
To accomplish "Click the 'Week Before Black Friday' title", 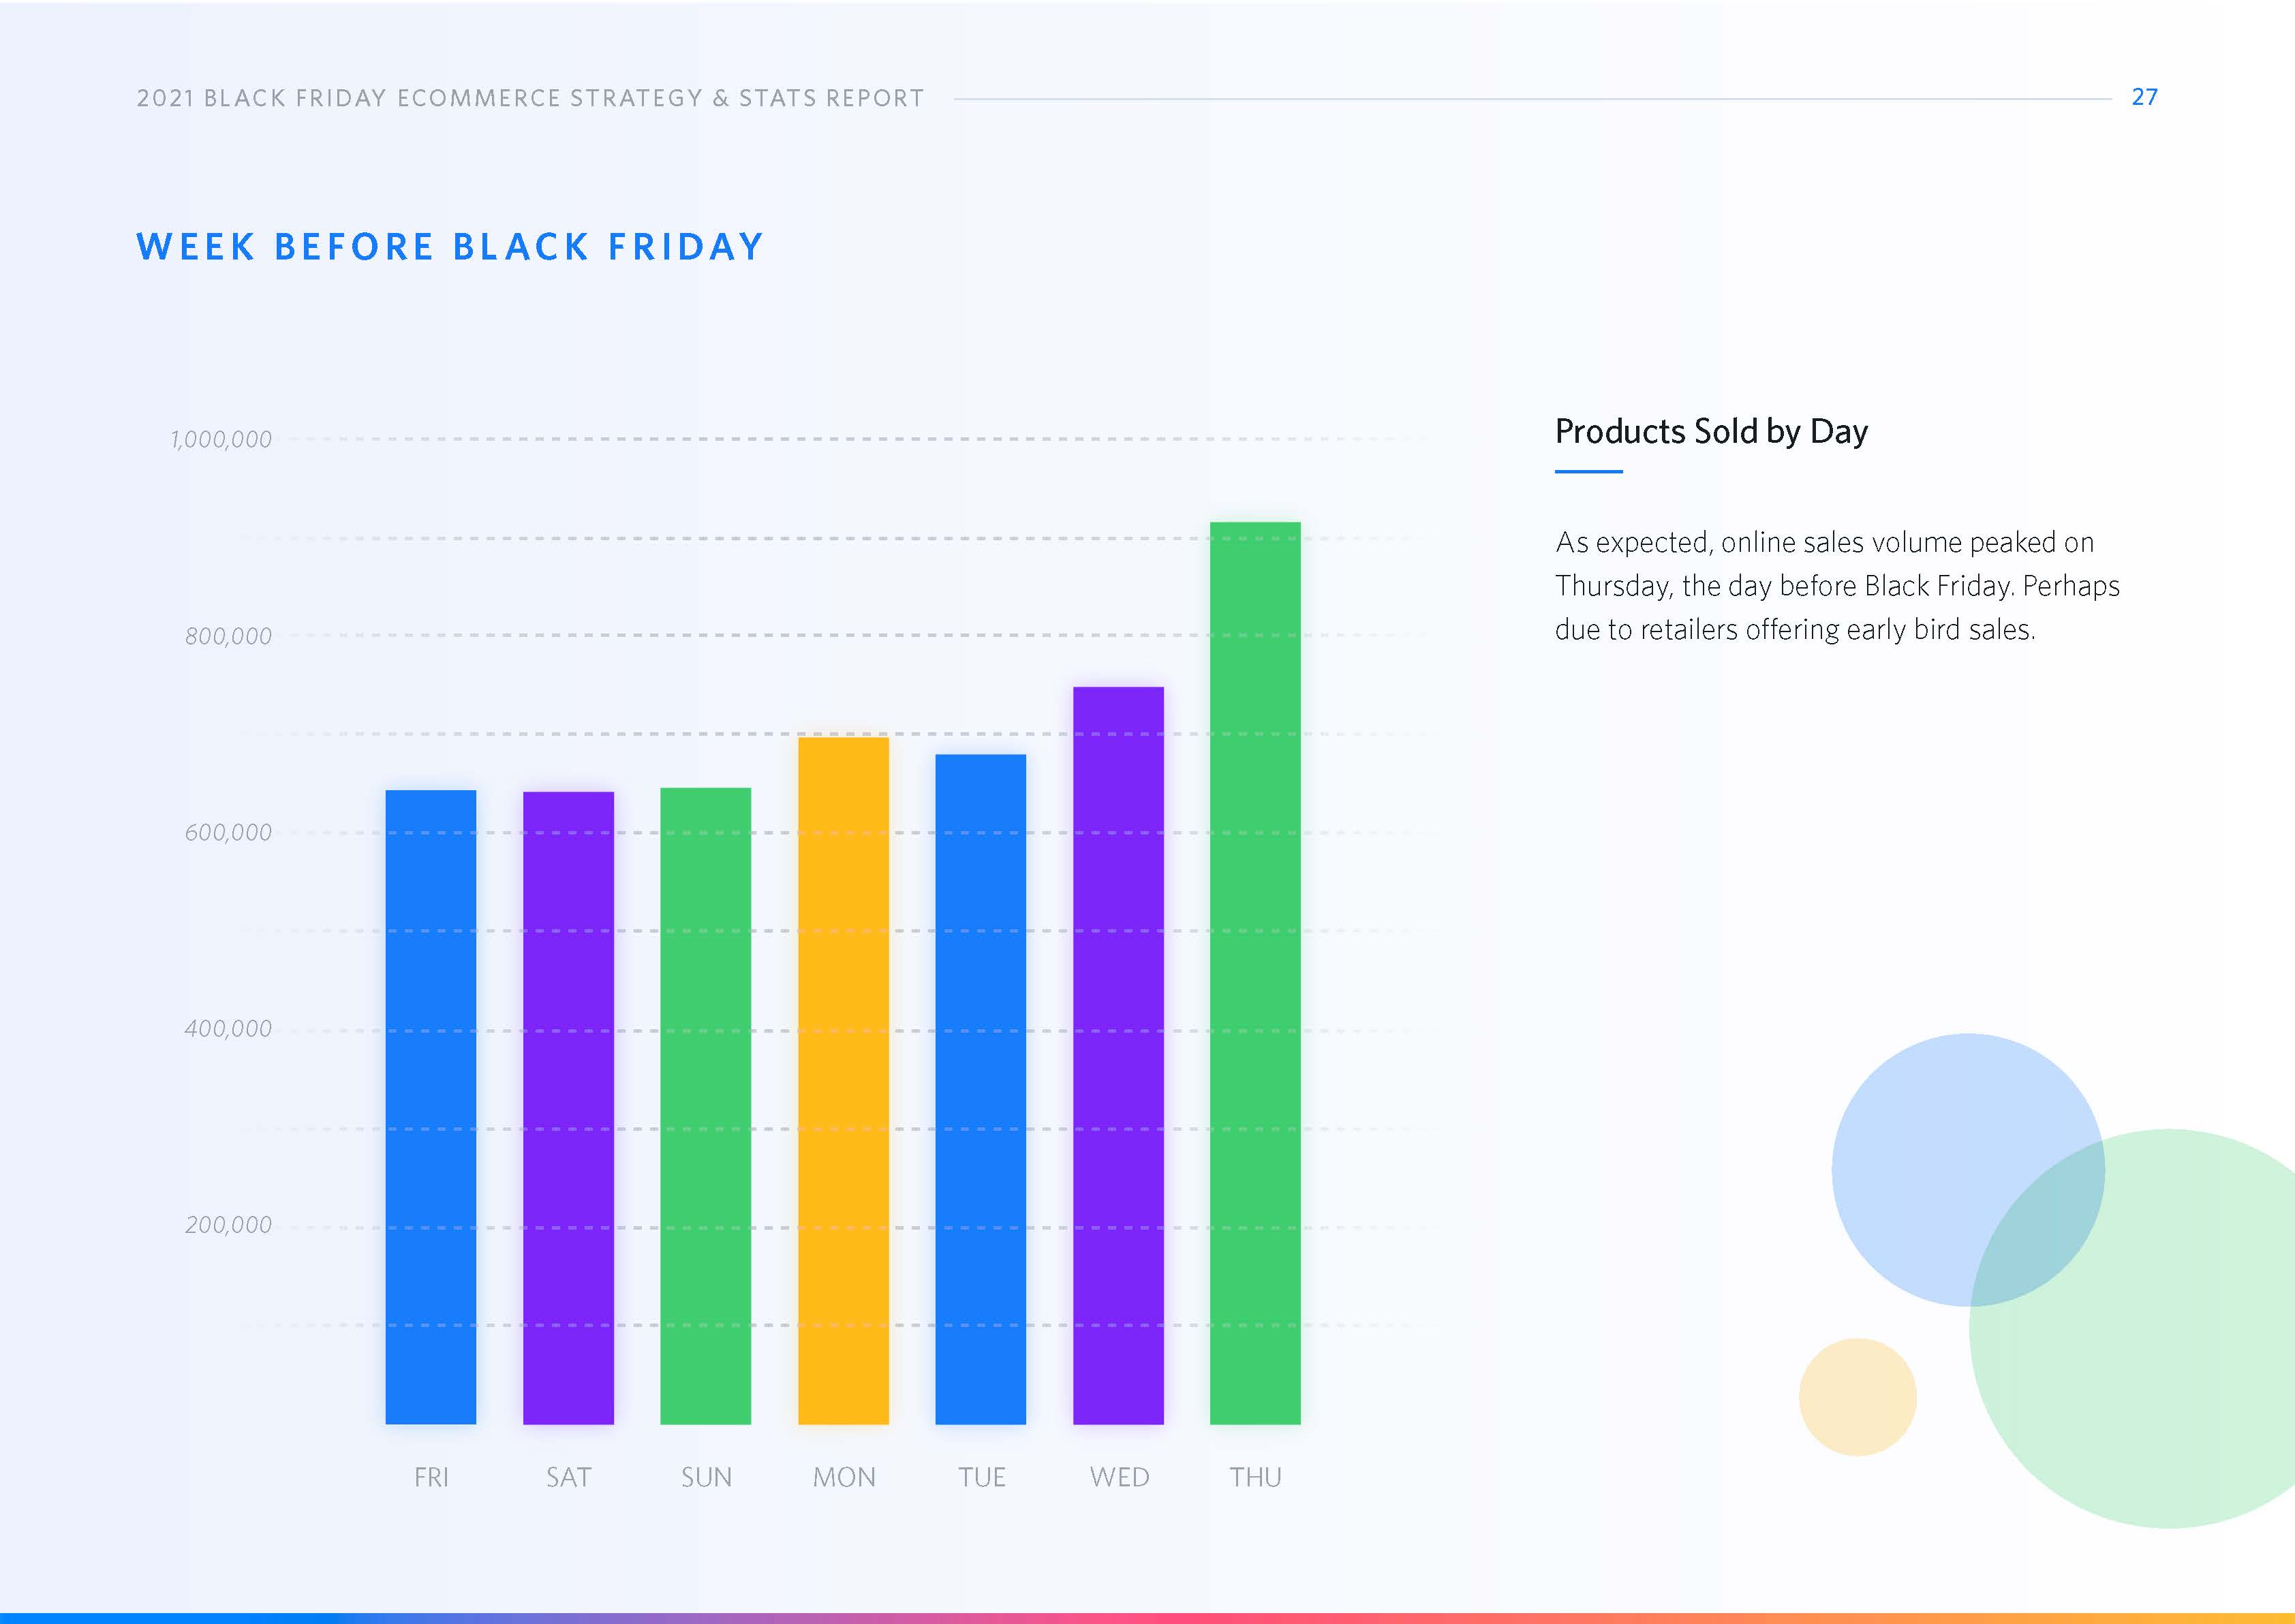I will pos(450,247).
